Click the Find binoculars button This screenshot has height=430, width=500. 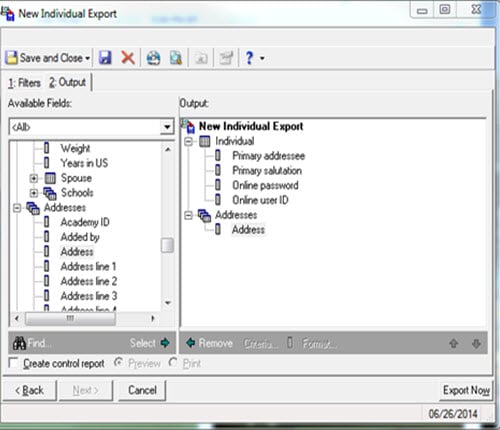32,343
